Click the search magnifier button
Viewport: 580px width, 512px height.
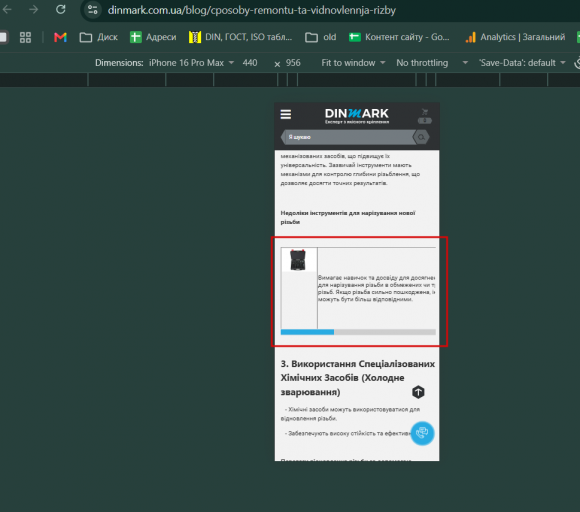pos(421,137)
